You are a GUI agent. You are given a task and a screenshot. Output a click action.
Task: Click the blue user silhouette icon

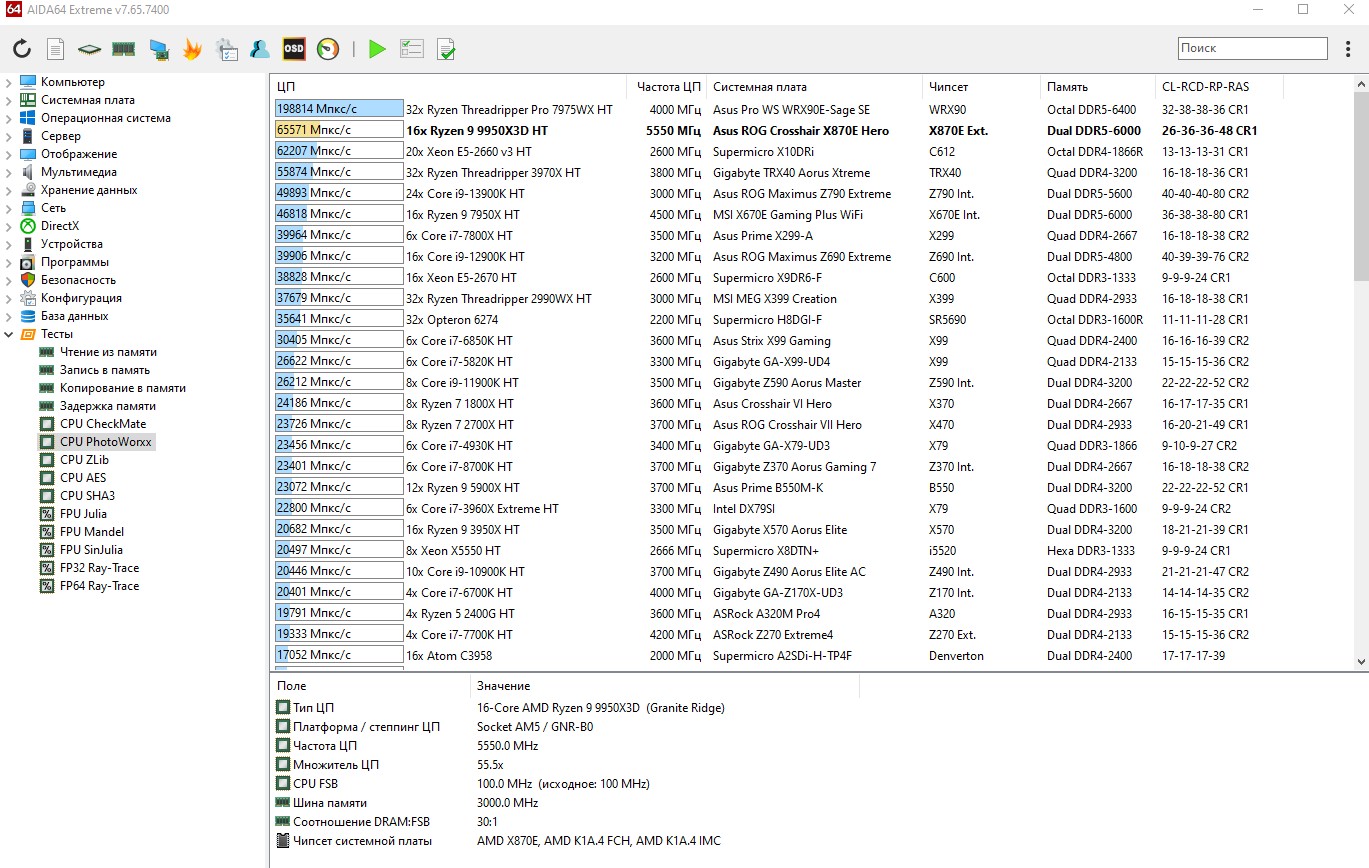pos(260,48)
